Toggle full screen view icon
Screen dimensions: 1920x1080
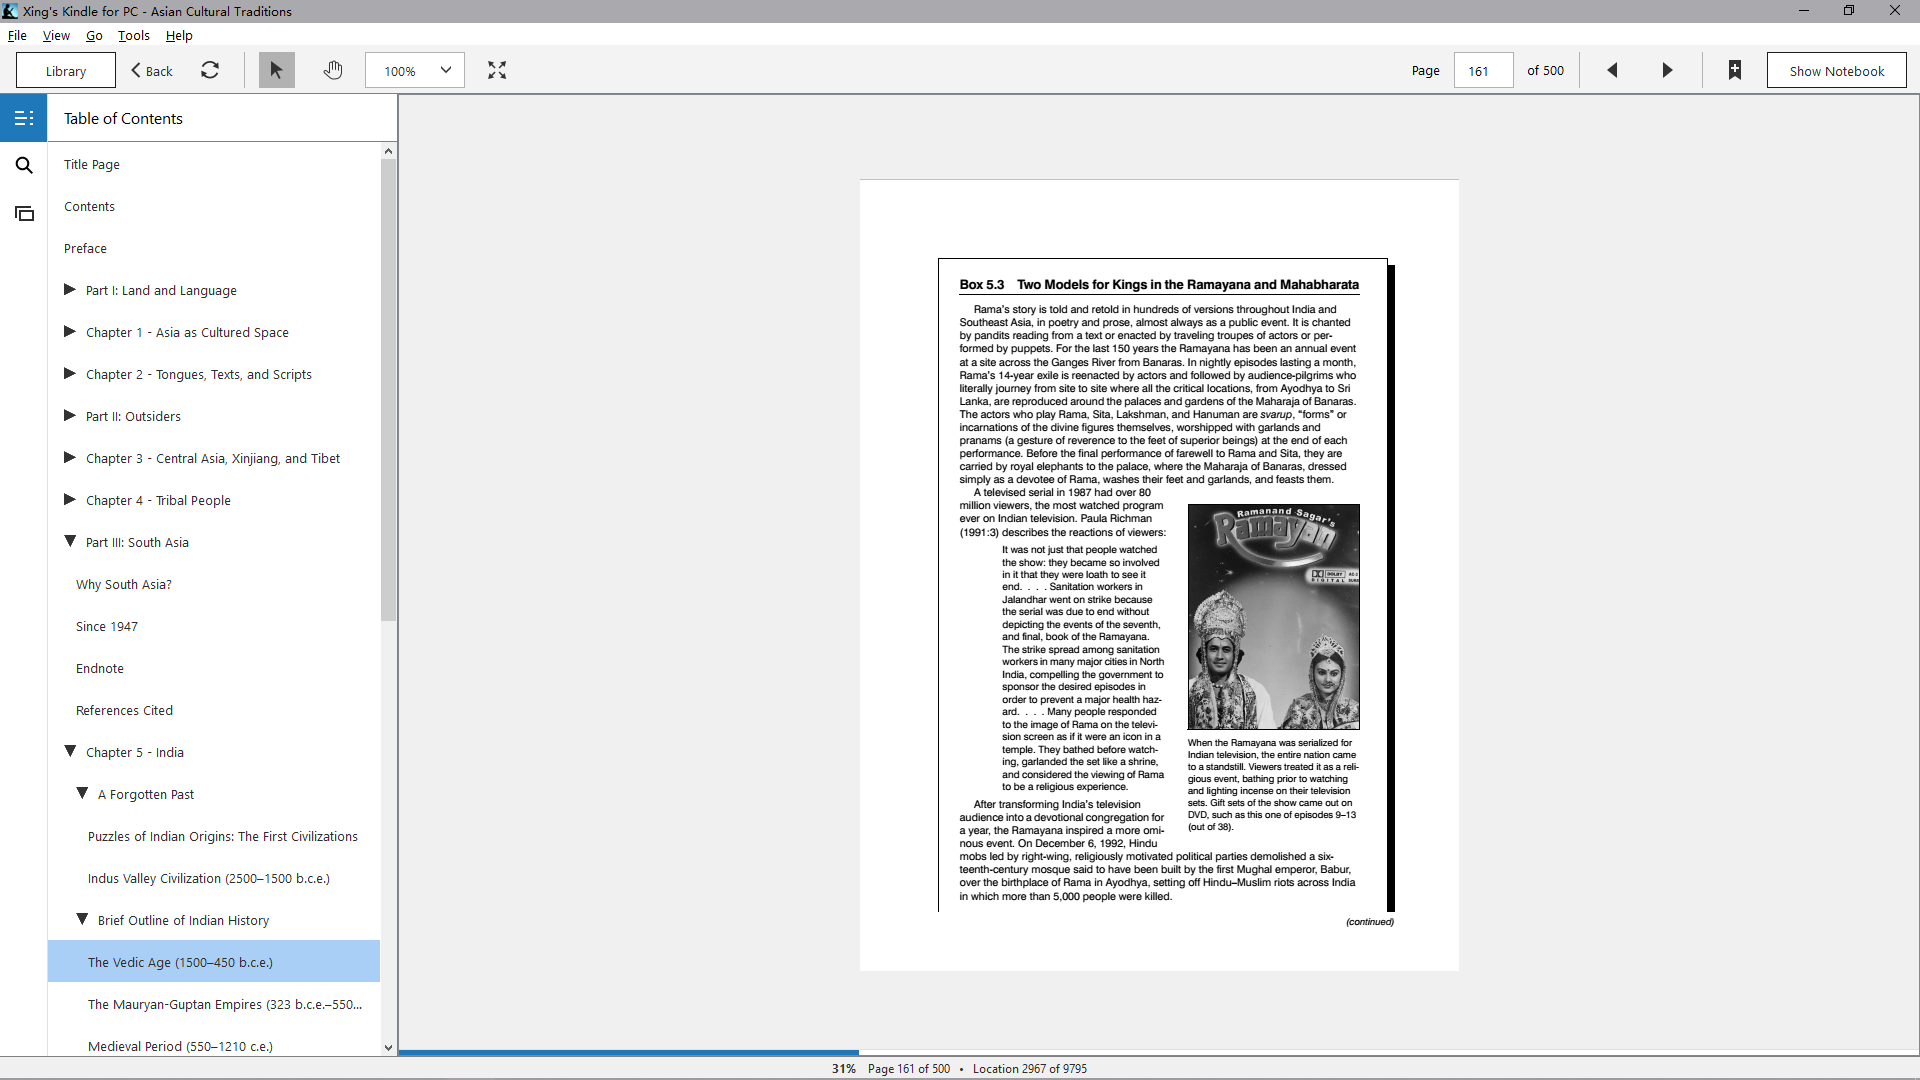(x=497, y=70)
